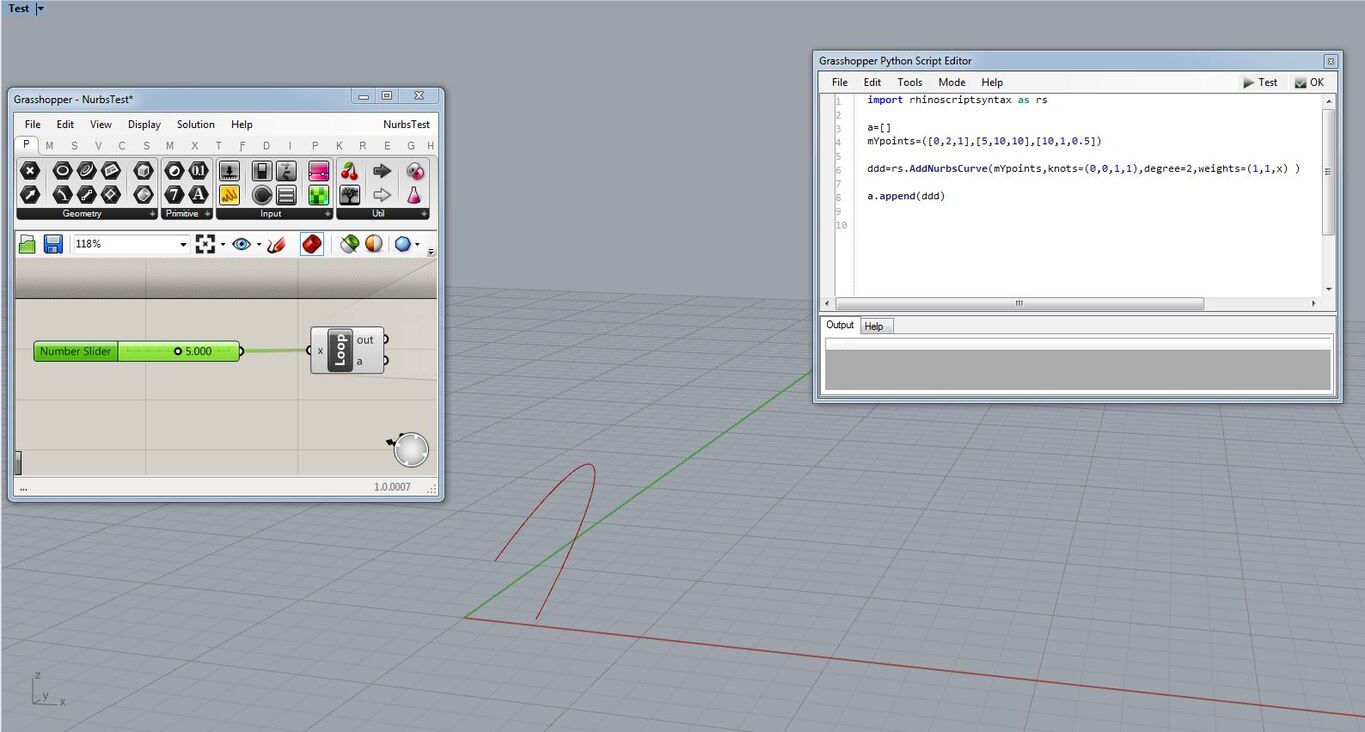The image size is (1365, 732).
Task: Select the tree icon in Util panel
Action: point(349,194)
